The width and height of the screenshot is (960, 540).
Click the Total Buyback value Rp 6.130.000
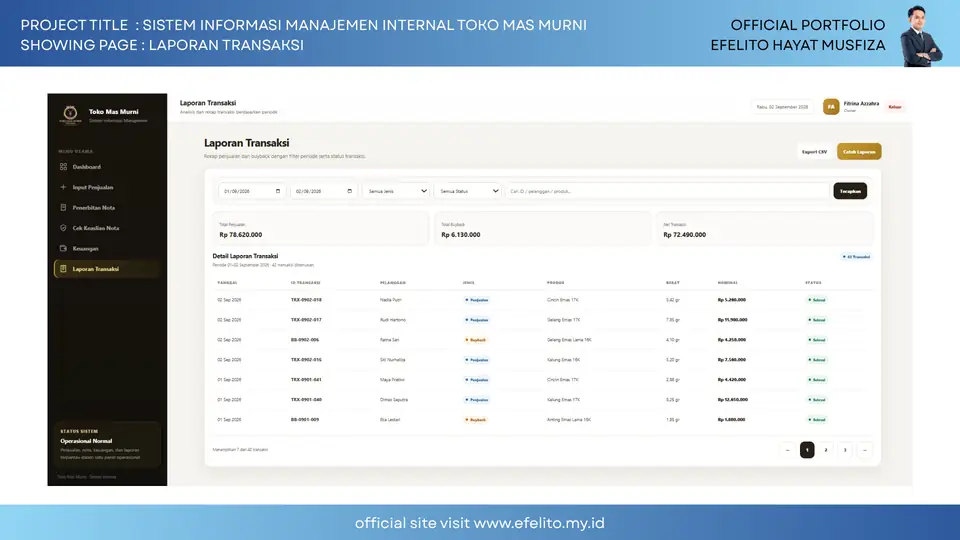[460, 234]
